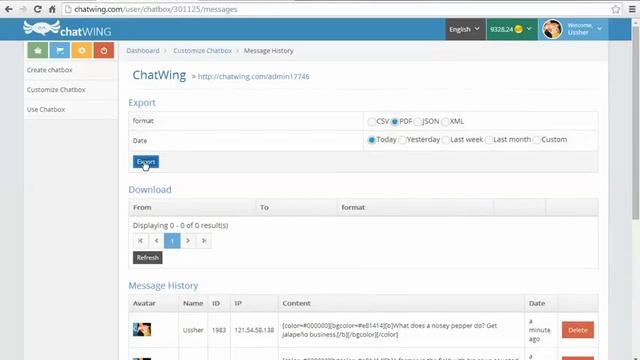This screenshot has height=360, width=640.
Task: Choose Yesterday date range
Action: tap(402, 140)
